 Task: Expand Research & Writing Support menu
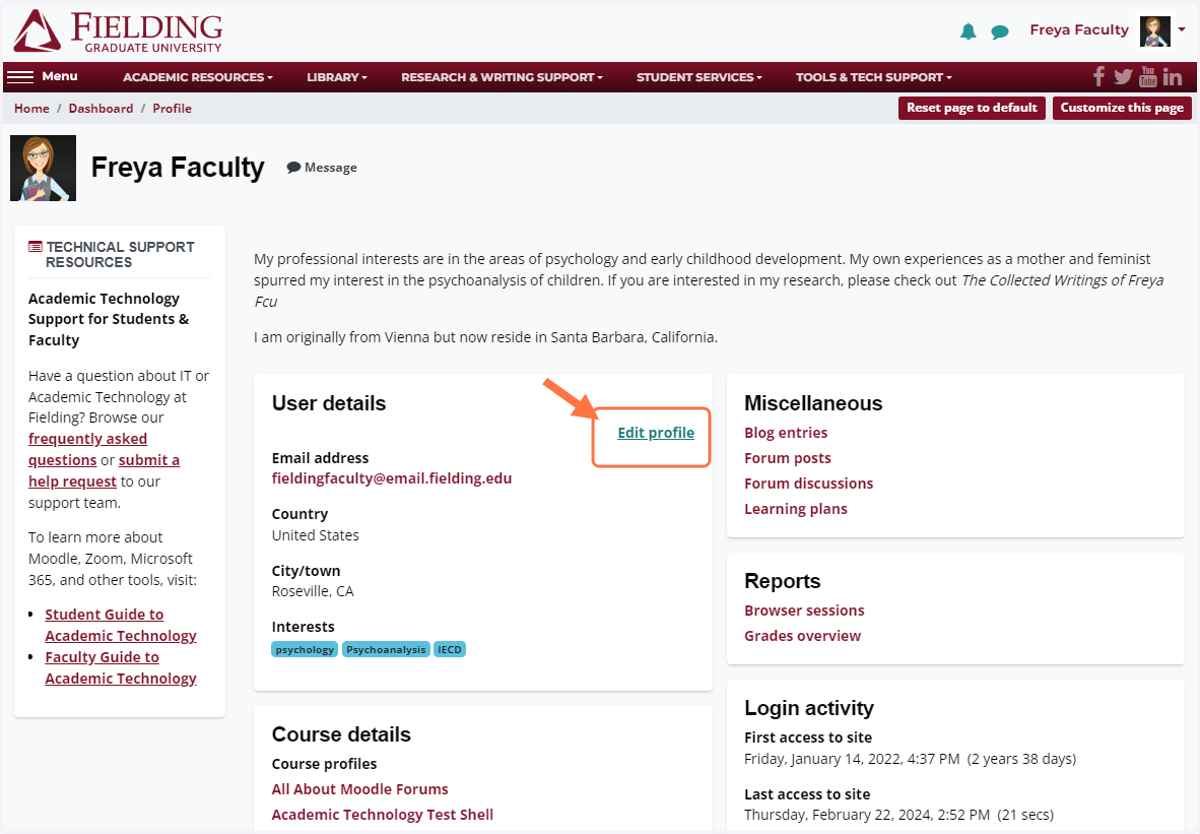point(502,77)
